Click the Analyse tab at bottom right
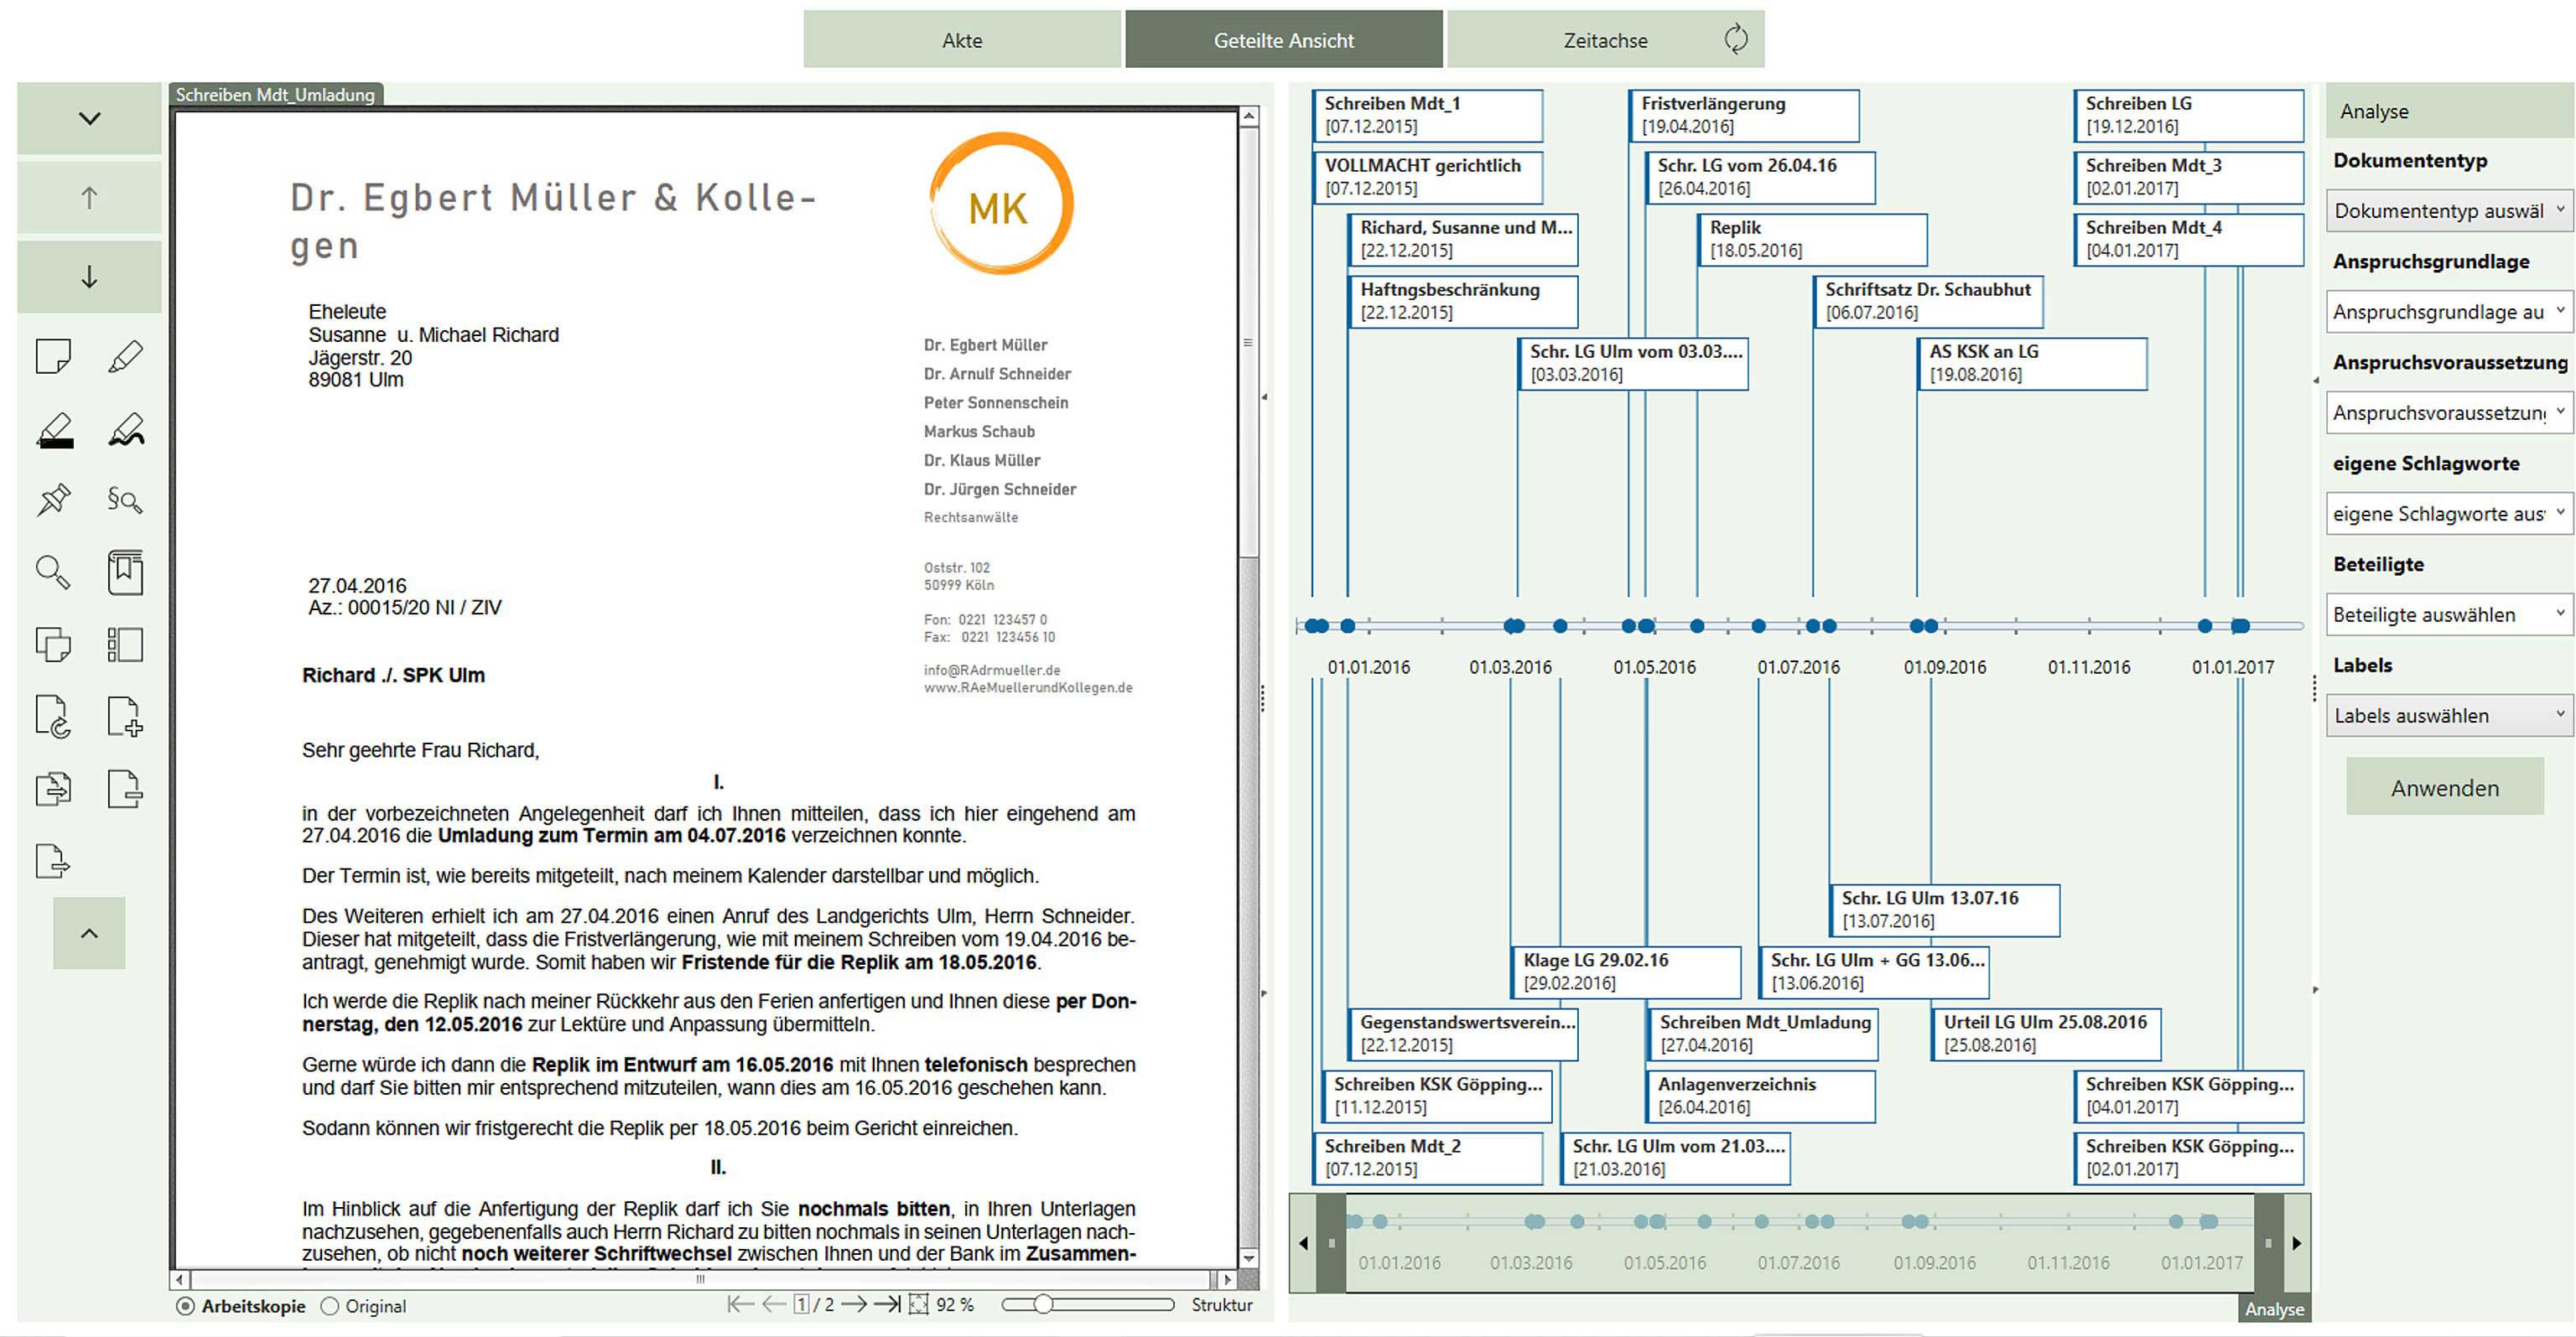The height and width of the screenshot is (1337, 2576). [2274, 1309]
